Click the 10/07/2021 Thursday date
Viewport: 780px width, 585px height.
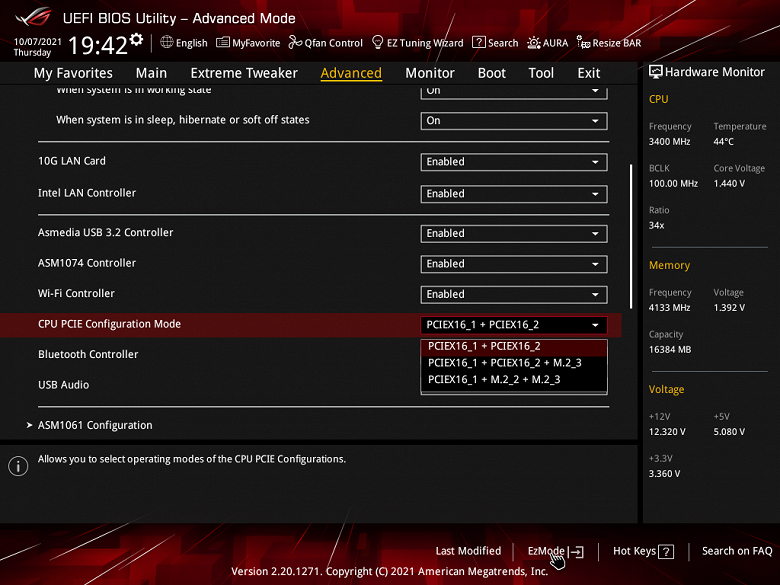[x=37, y=47]
